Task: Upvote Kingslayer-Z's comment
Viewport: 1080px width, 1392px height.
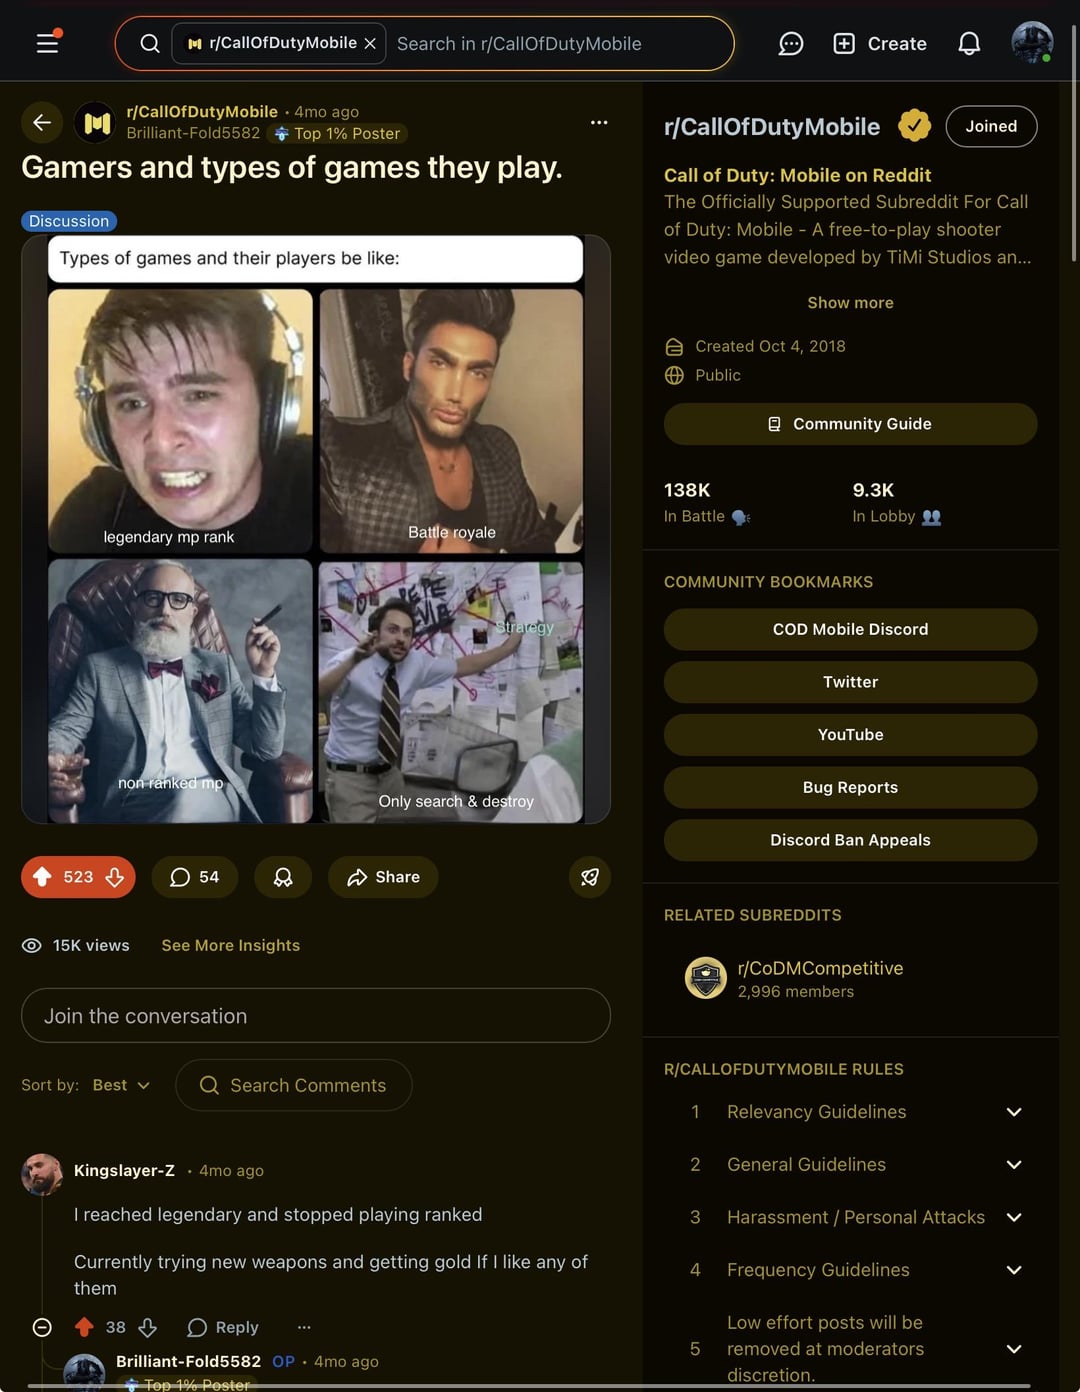Action: 84,1327
